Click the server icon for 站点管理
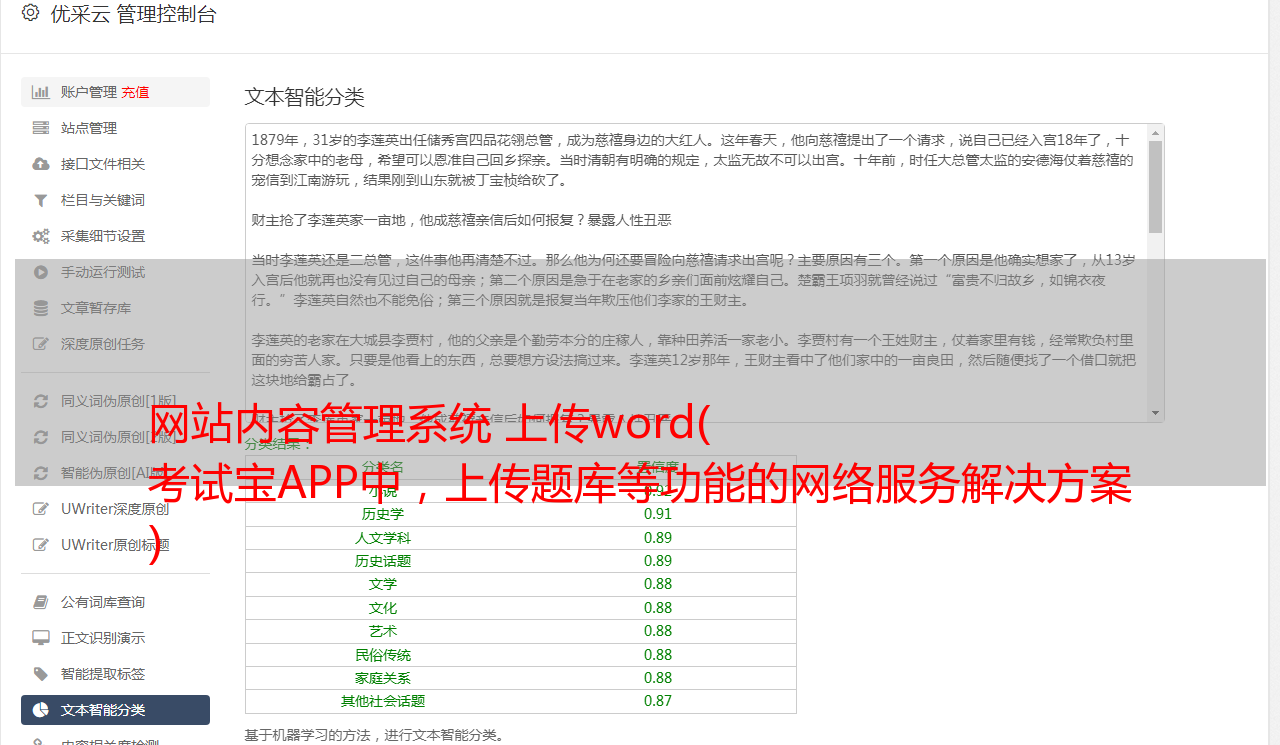1280x745 pixels. [x=40, y=128]
